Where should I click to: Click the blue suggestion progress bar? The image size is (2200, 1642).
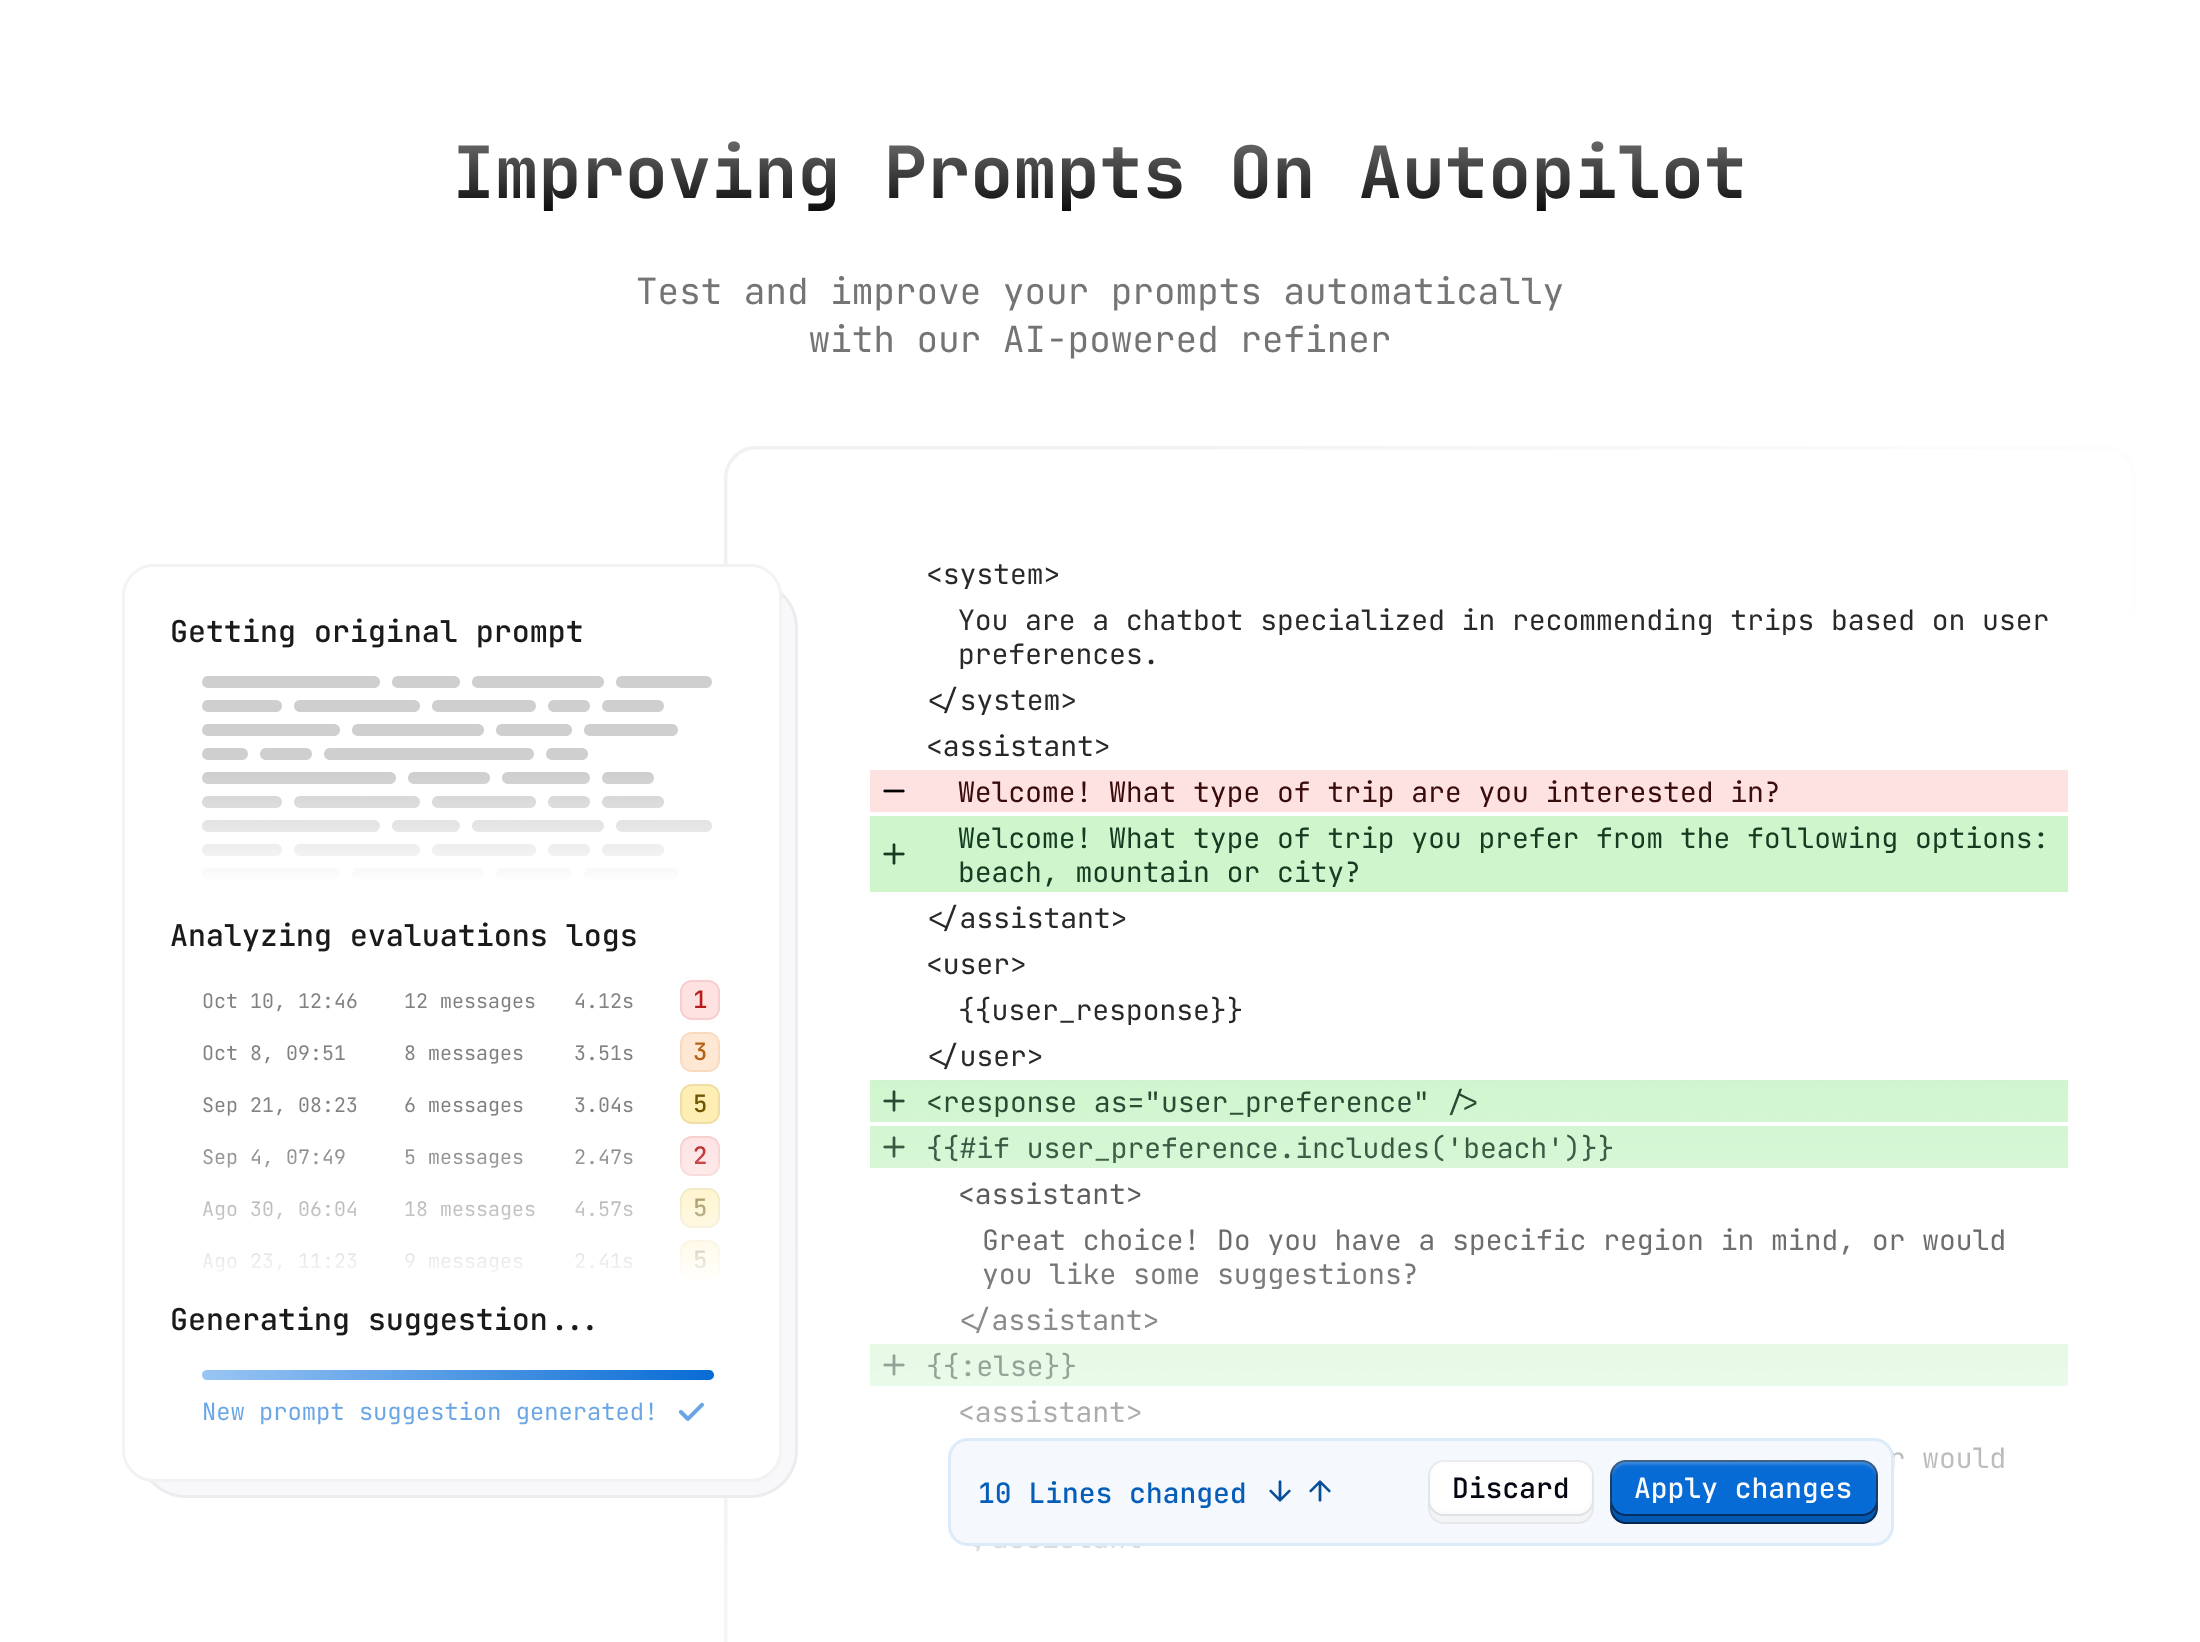point(458,1375)
